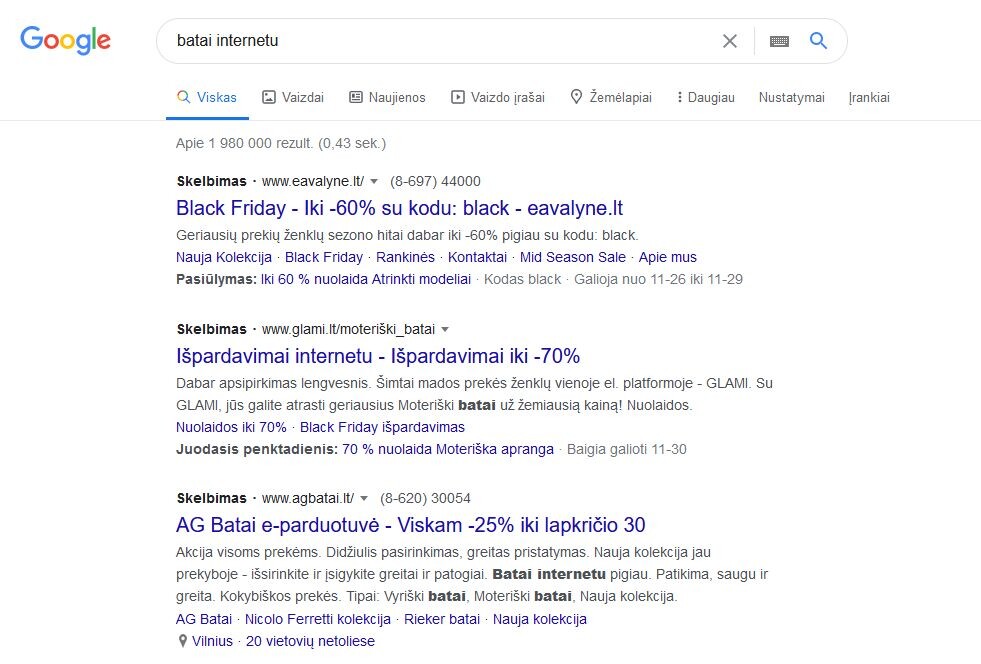Screen dimensions: 981x664
Task: Open the Black Friday eavalyne.lt ad title
Action: coord(399,208)
